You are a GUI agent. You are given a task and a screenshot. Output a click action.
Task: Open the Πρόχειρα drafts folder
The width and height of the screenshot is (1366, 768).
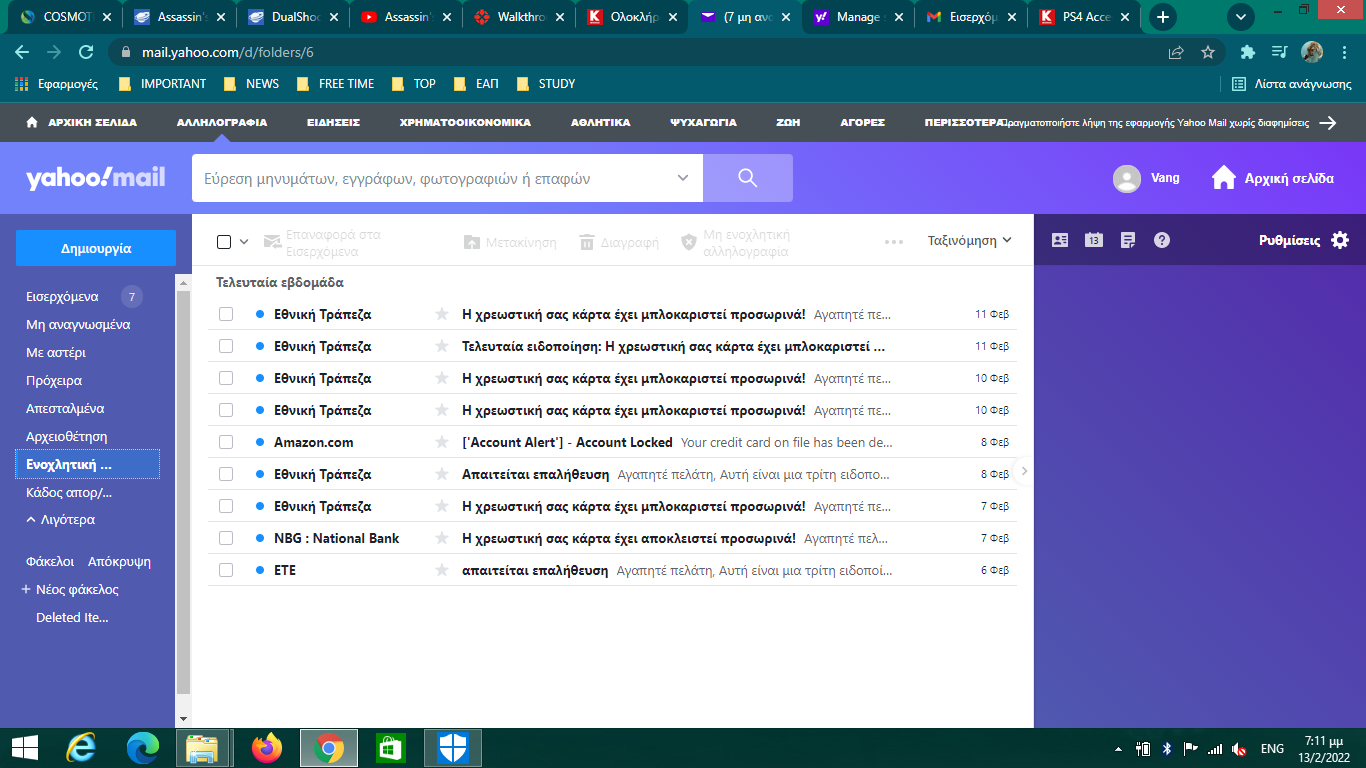(54, 380)
